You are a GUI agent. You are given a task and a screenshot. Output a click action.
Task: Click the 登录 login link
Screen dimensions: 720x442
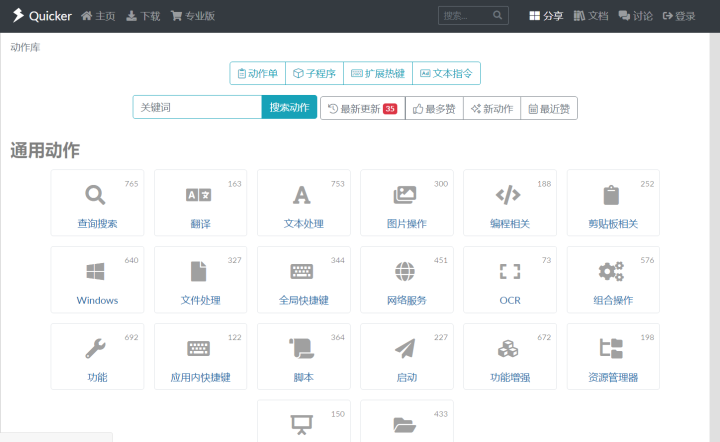coord(679,16)
